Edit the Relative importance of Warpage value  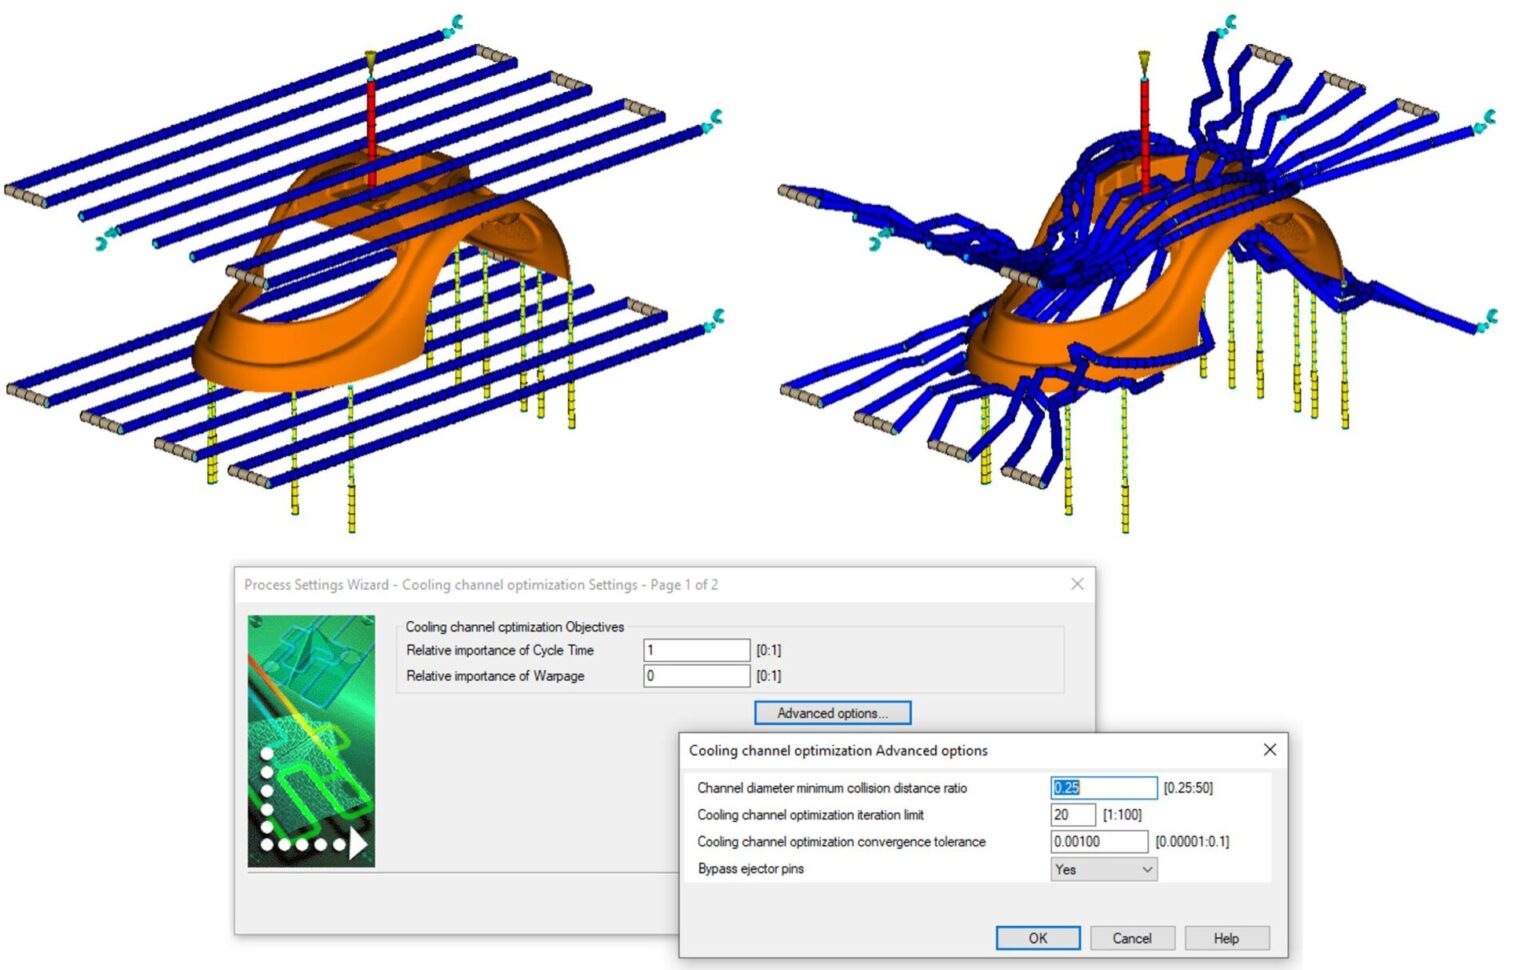tap(697, 675)
